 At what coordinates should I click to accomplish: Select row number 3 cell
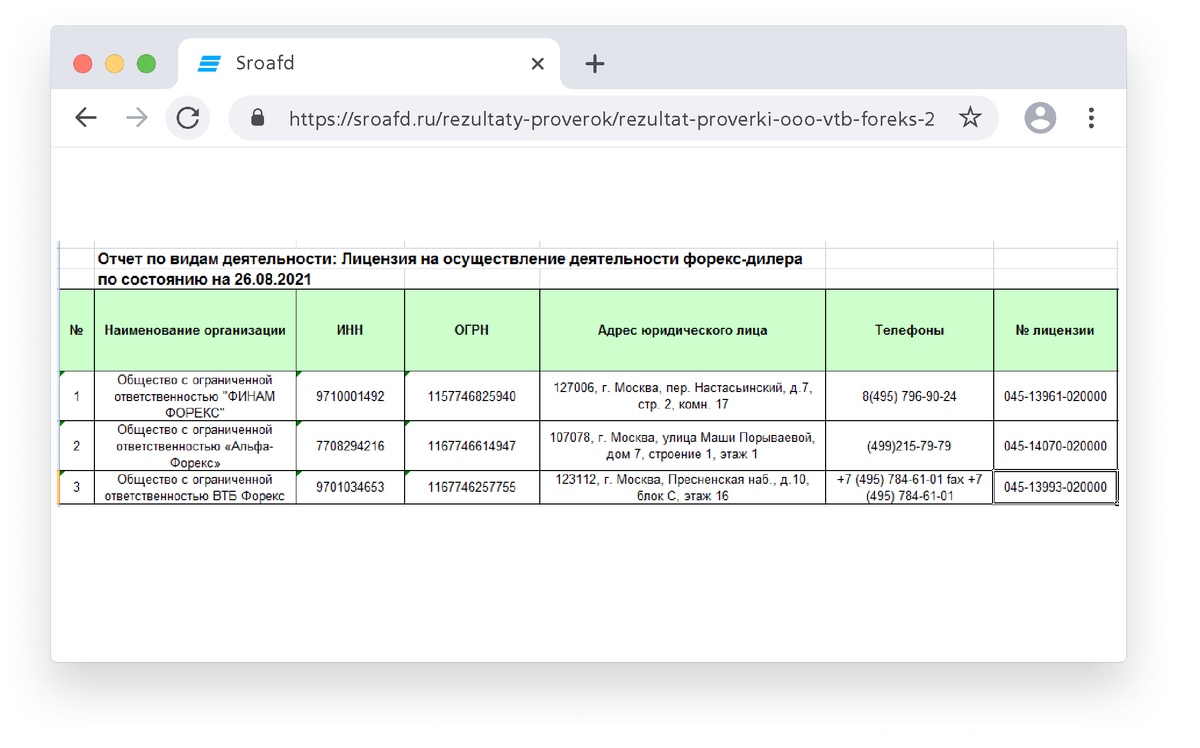[x=77, y=487]
